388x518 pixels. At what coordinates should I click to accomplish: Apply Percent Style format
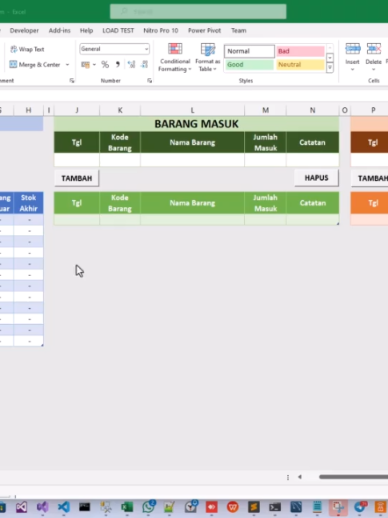tap(105, 64)
